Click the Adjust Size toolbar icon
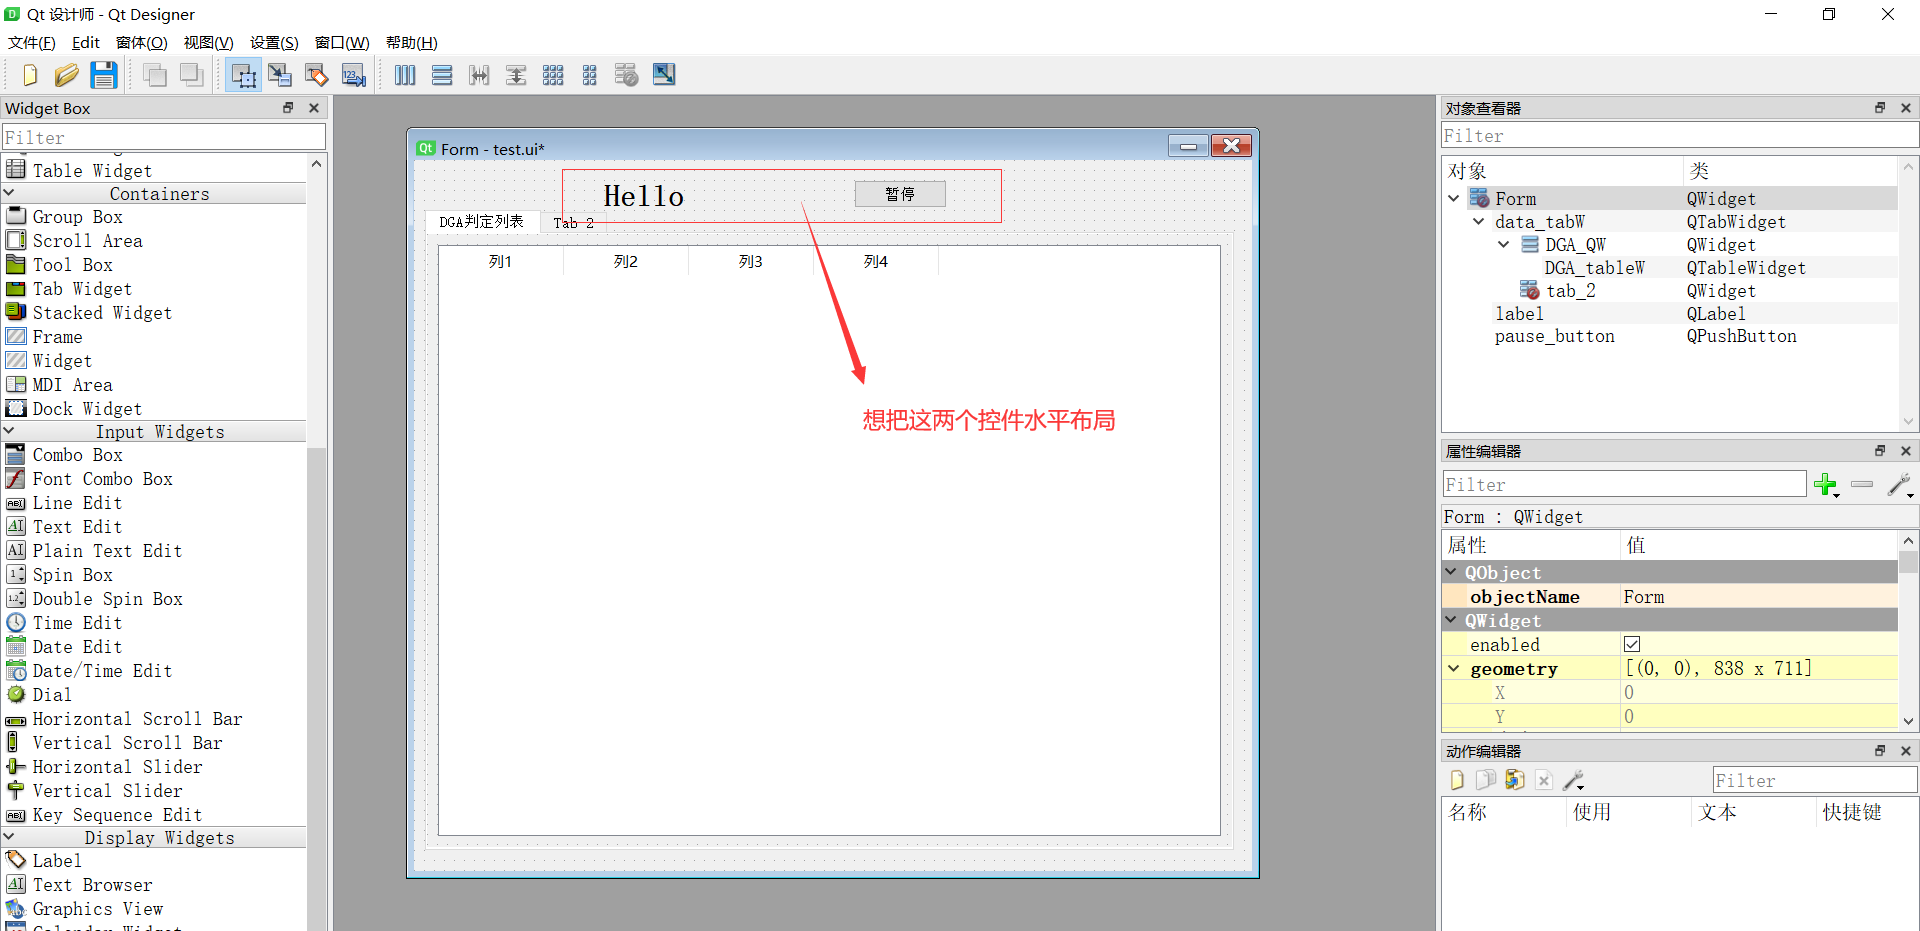The width and height of the screenshot is (1920, 931). (663, 74)
